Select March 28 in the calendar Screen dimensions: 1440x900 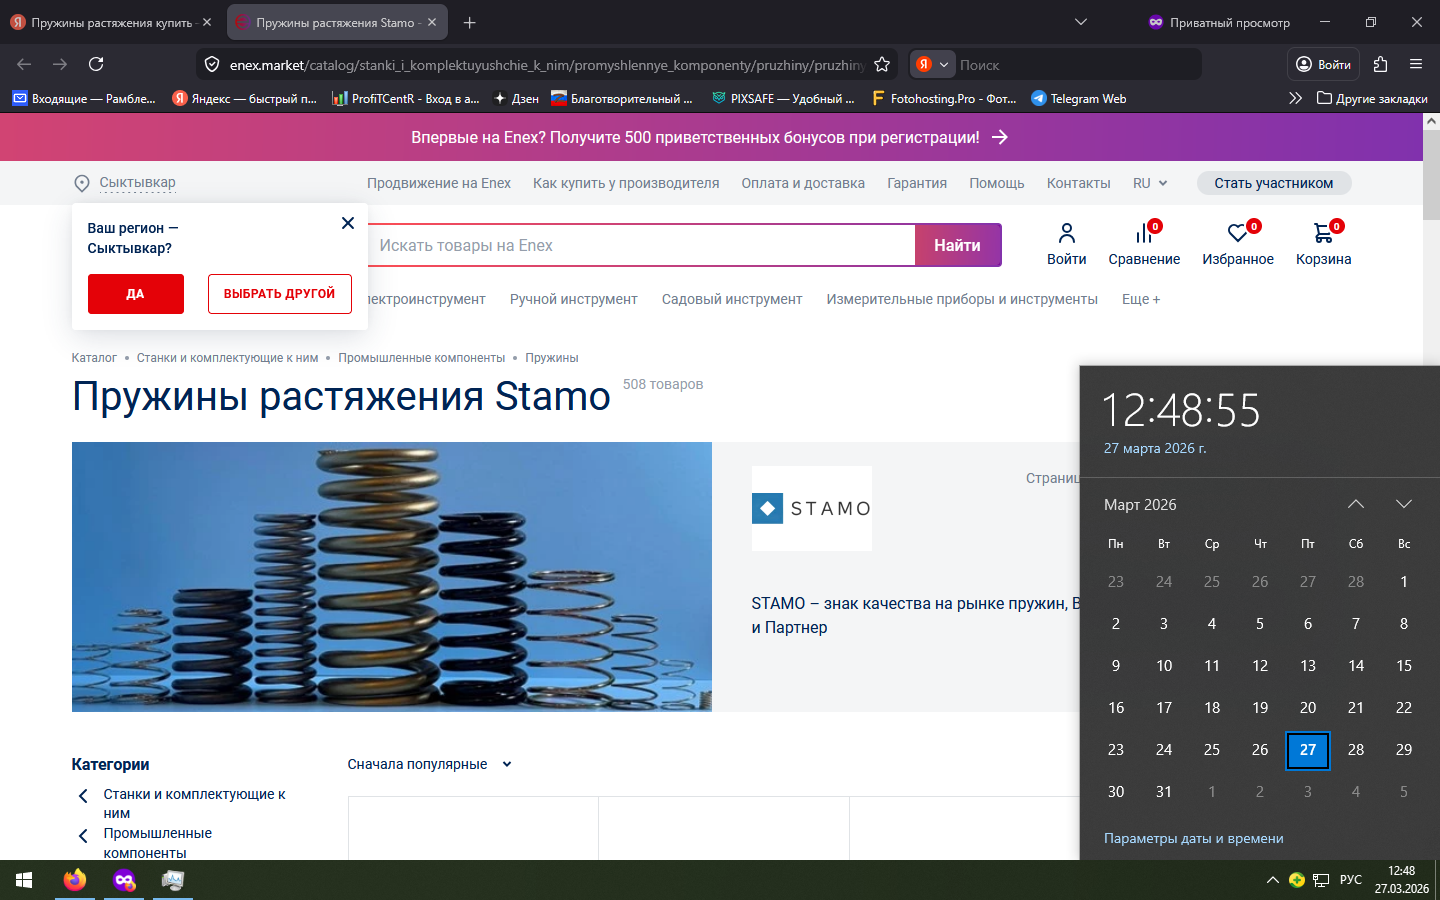[1355, 749]
